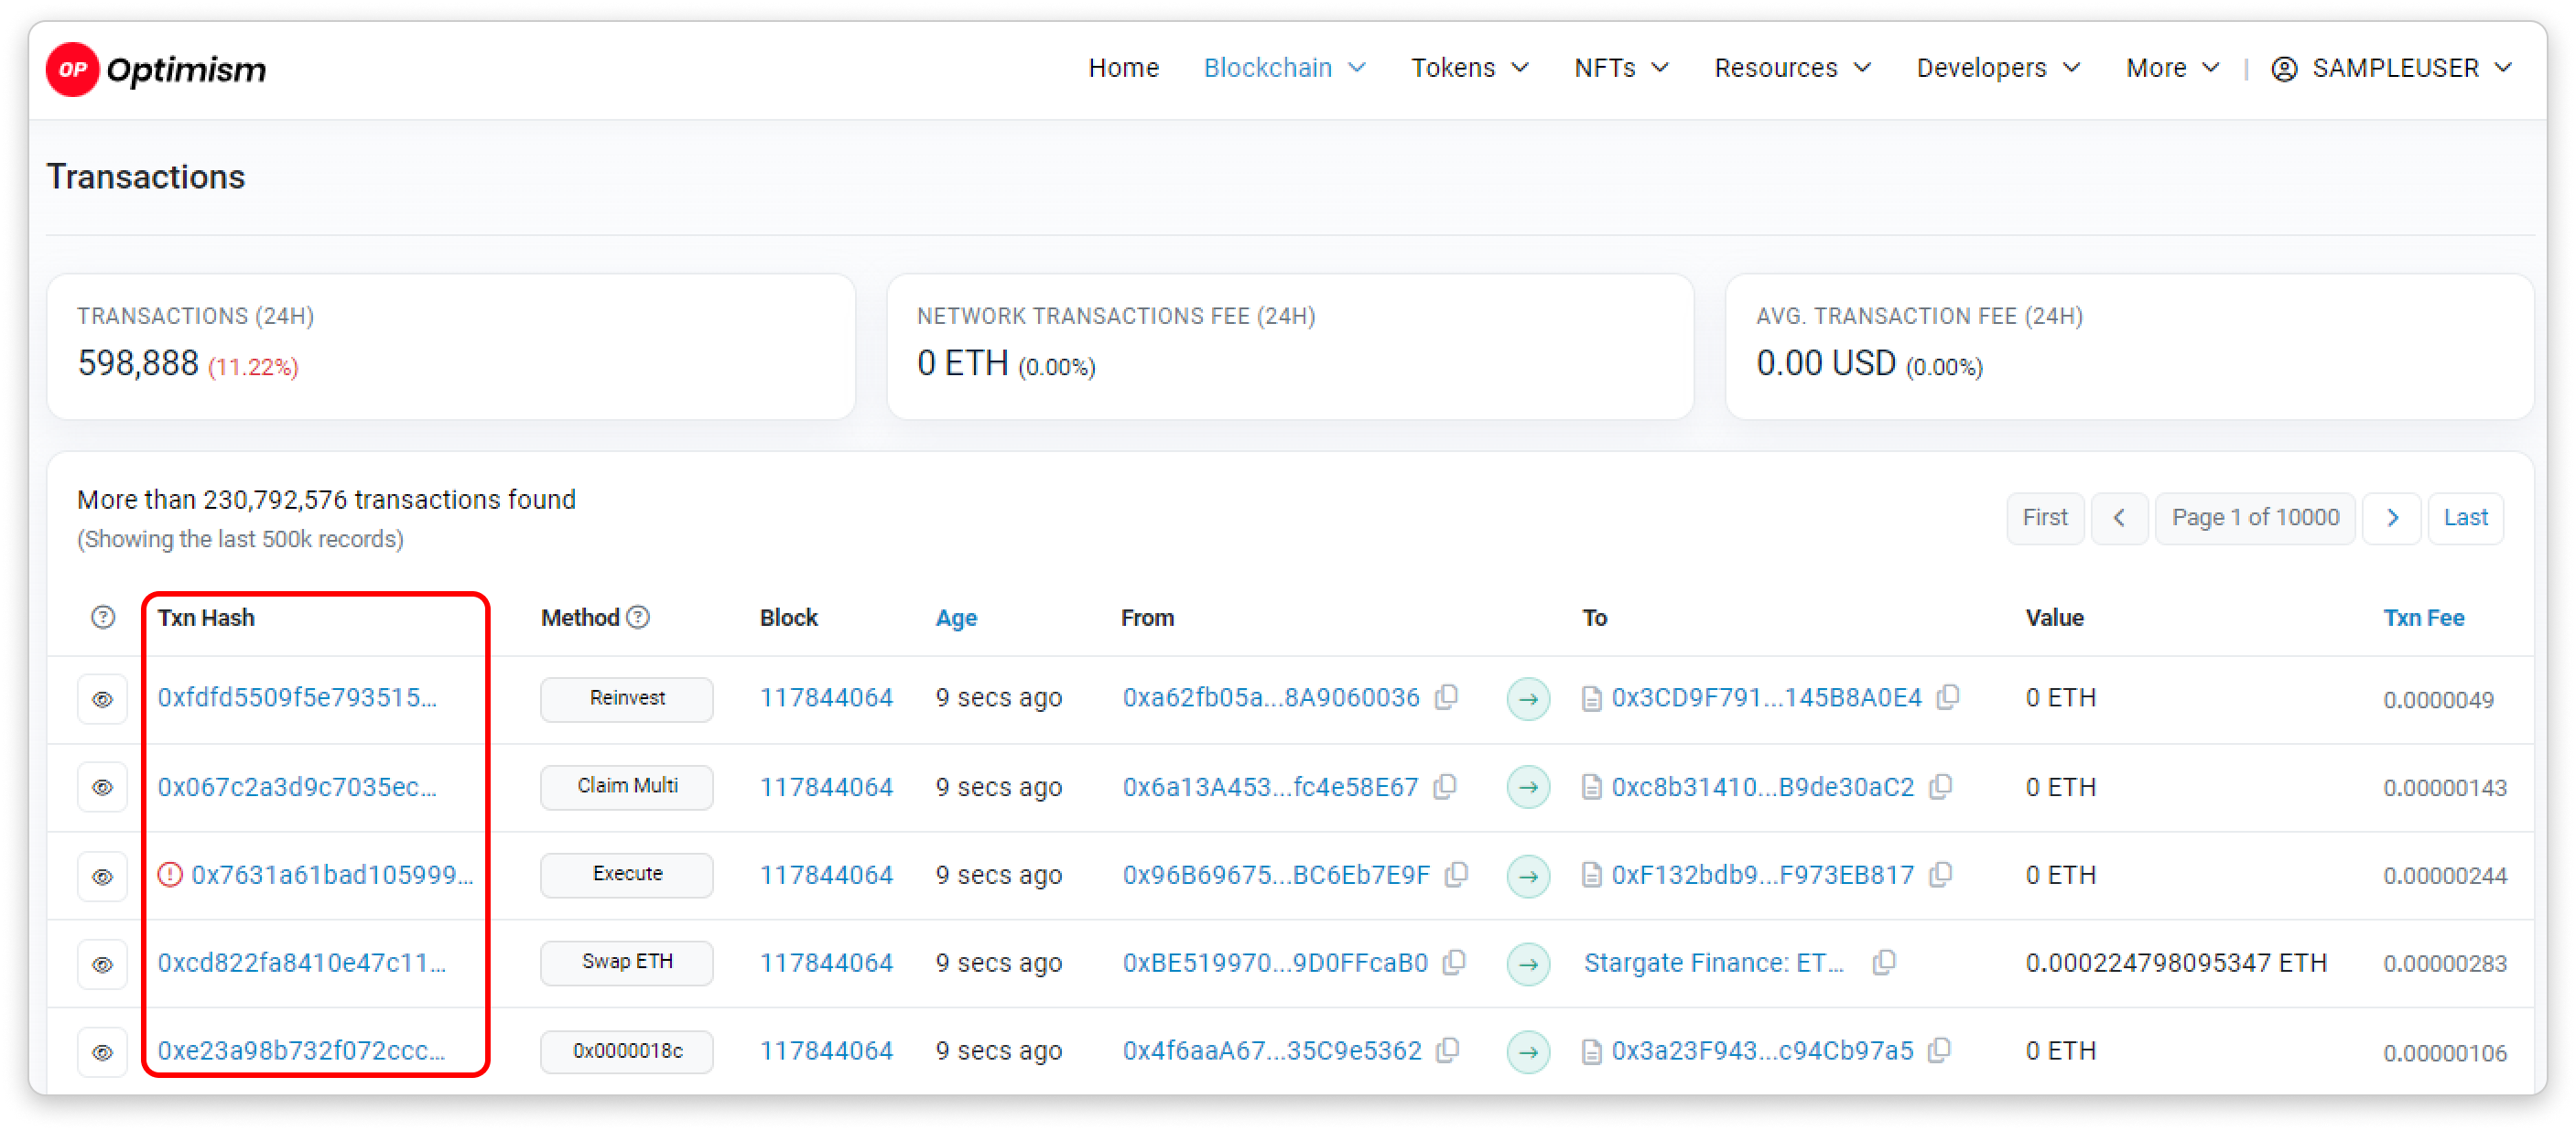Preview the Reinvest transaction with eye icon
This screenshot has height=1131, width=2576.
(102, 699)
